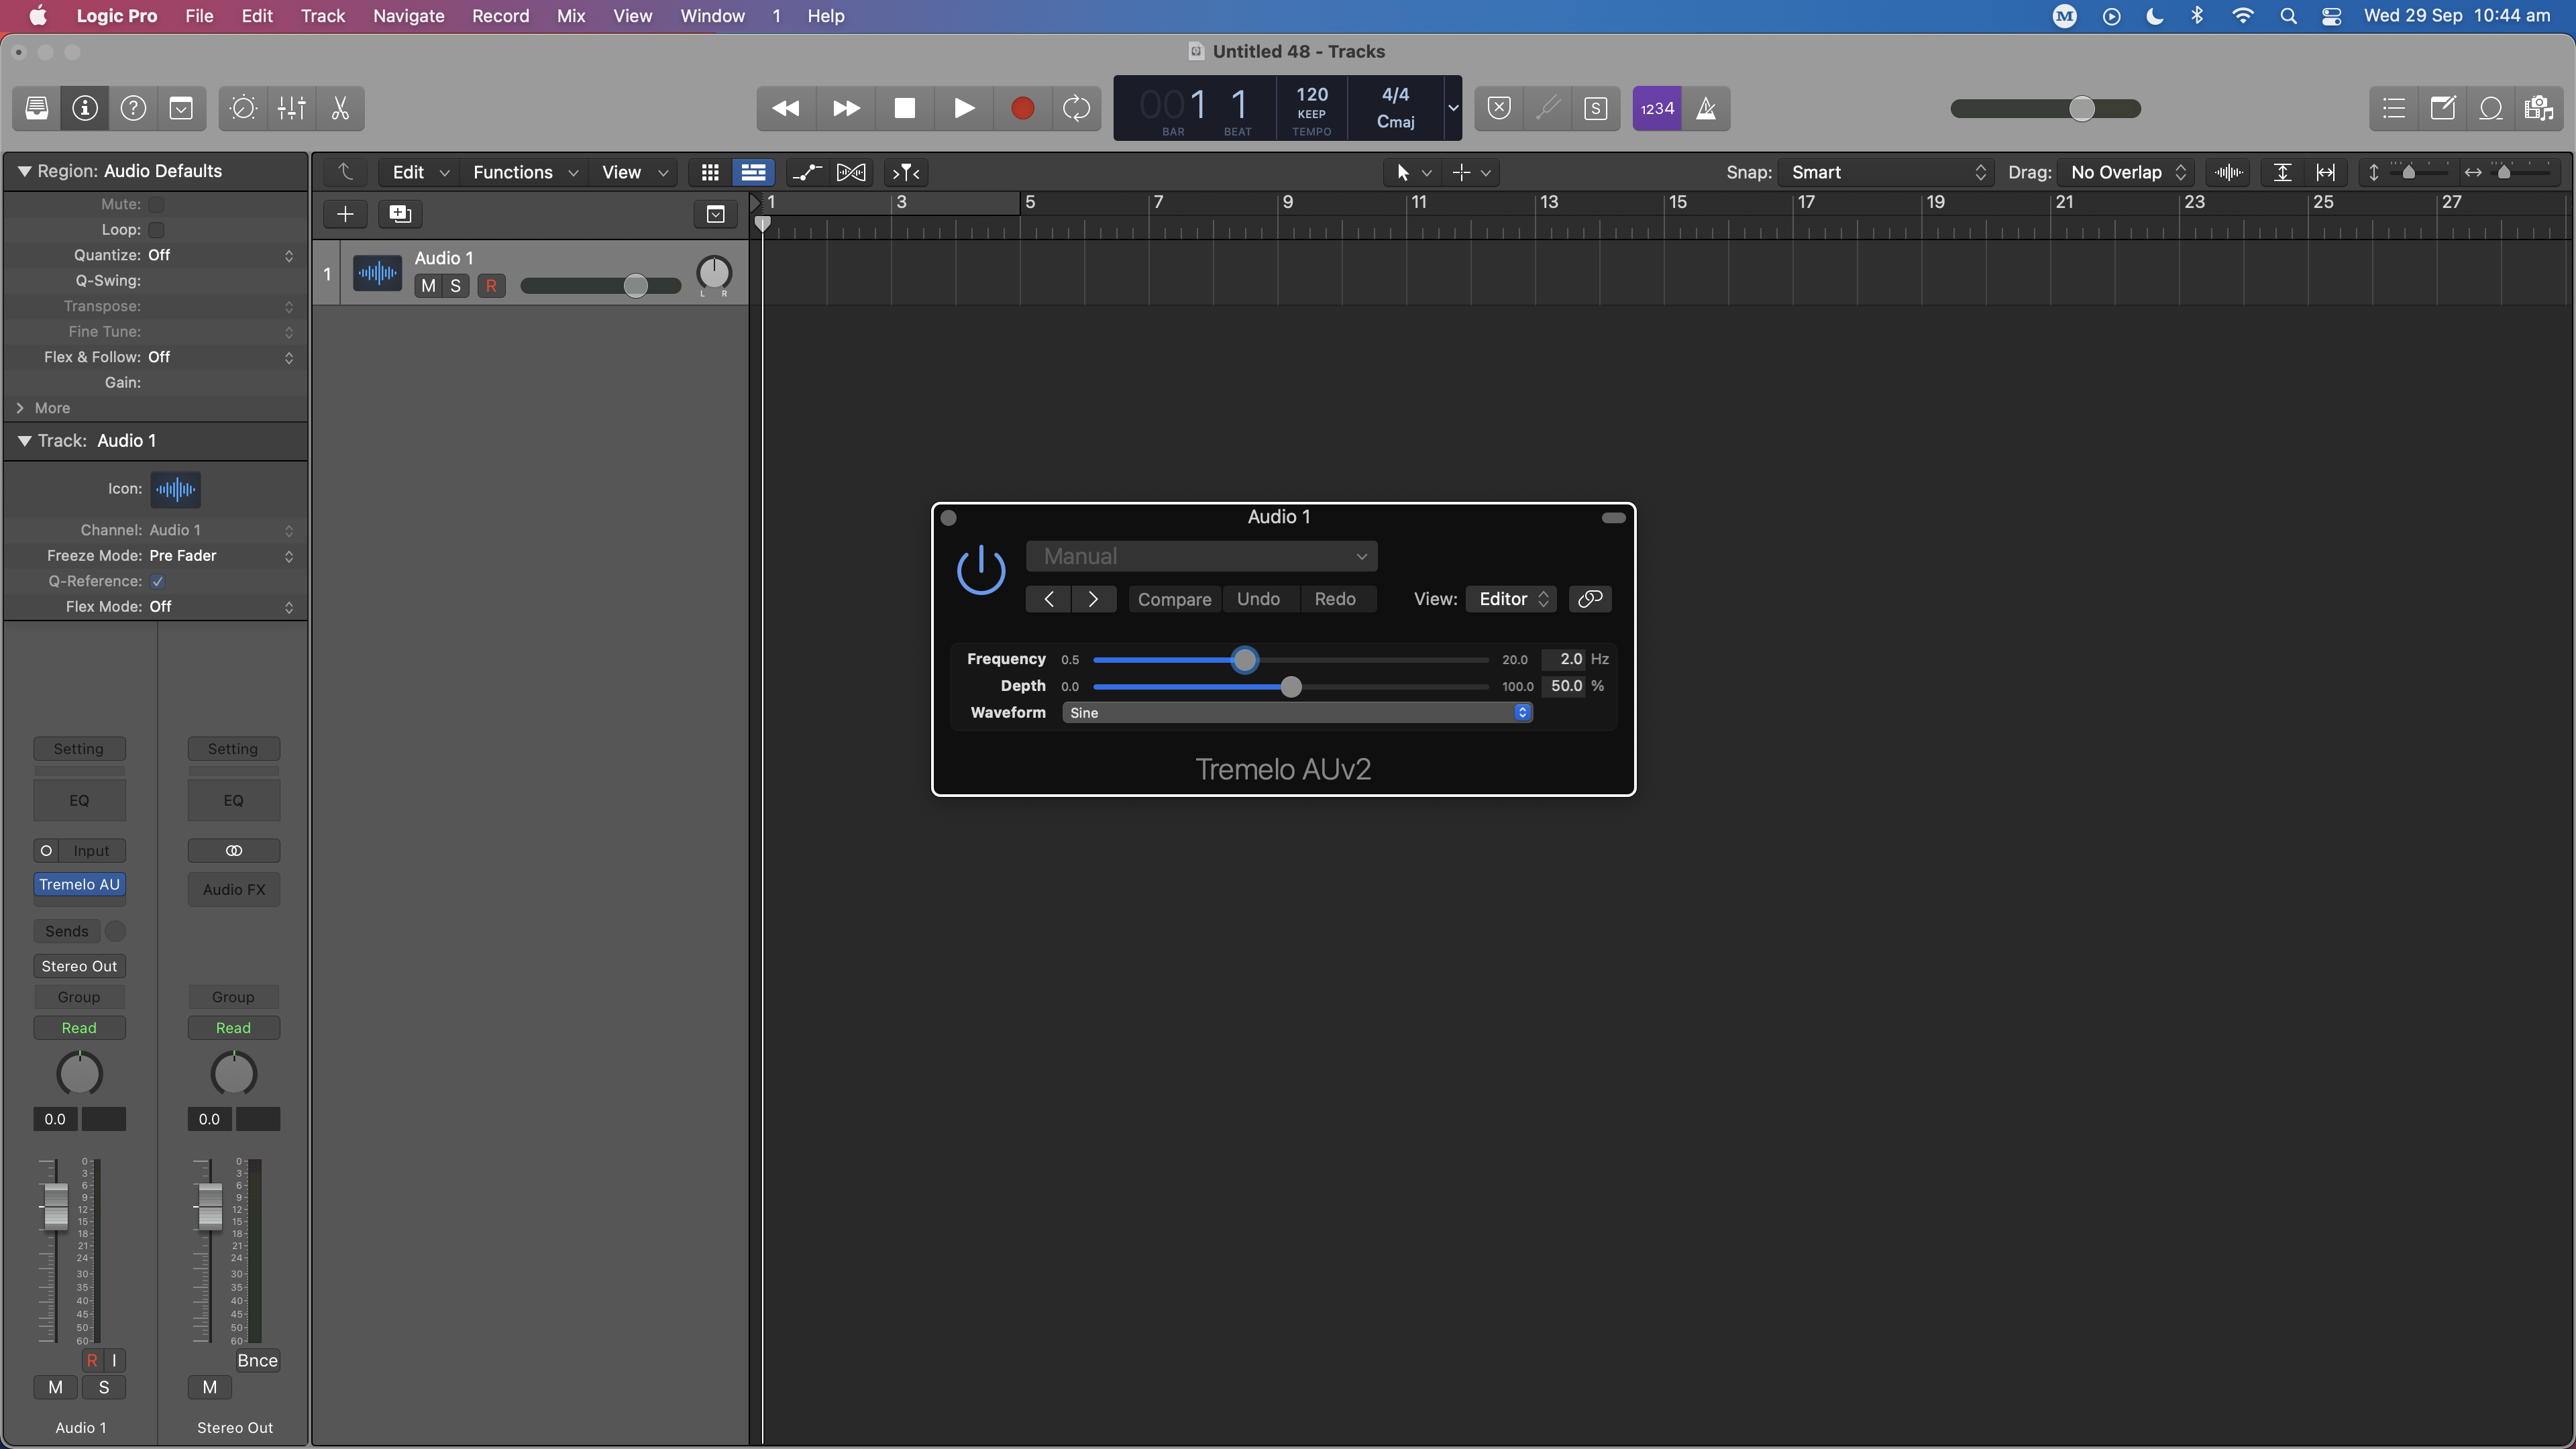The width and height of the screenshot is (2576, 1449).
Task: Open the Media Browser icon at top right
Action: point(2539,108)
